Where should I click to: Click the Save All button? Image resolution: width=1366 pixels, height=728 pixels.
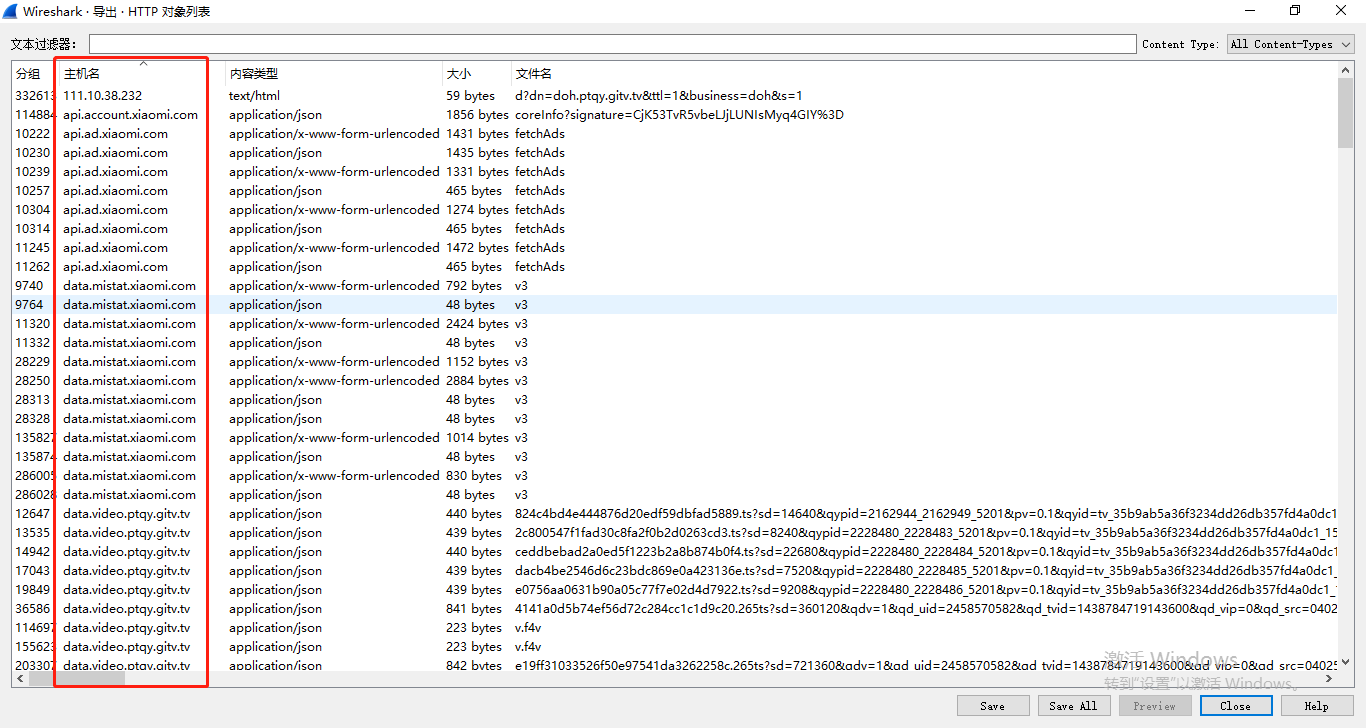[x=1074, y=706]
